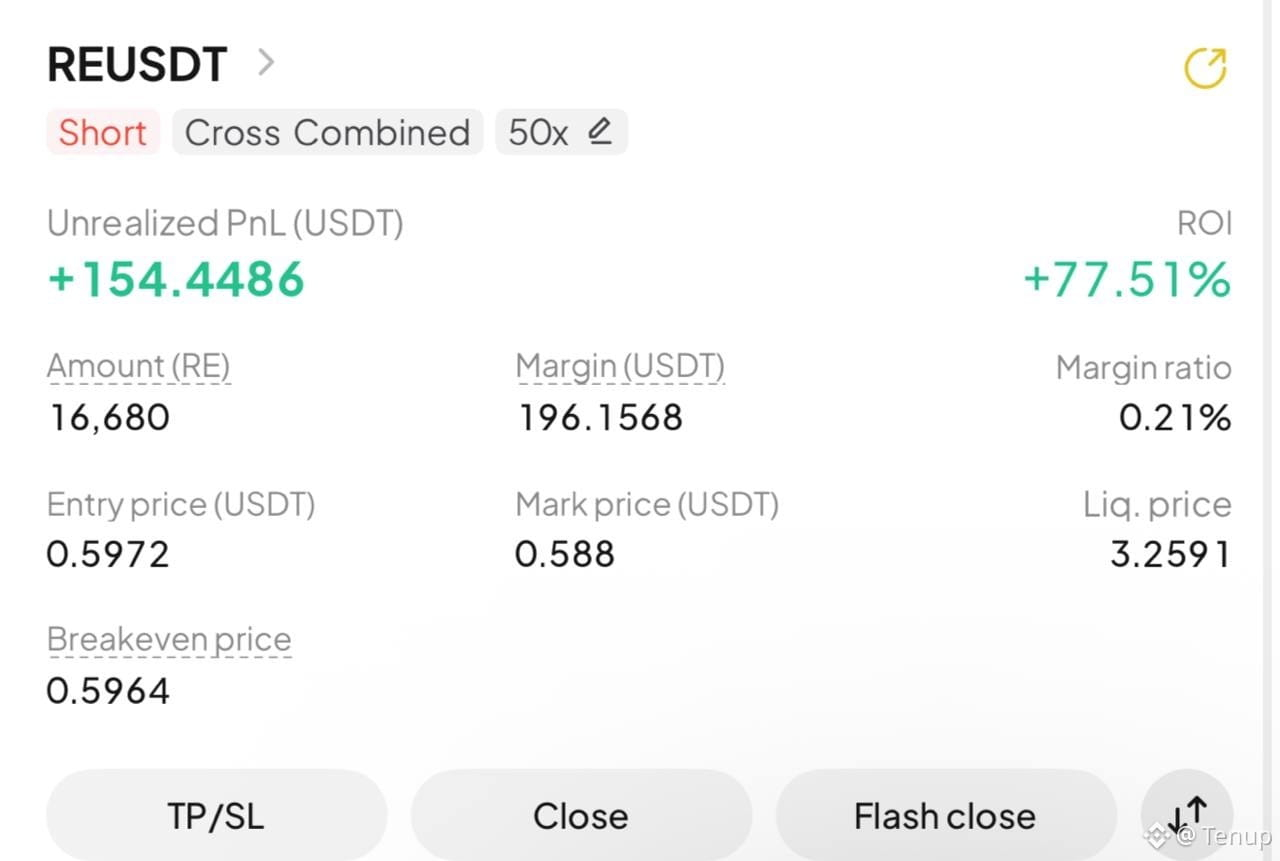This screenshot has height=861, width=1280.
Task: Tap the yellow share position icon
Action: 1205,68
